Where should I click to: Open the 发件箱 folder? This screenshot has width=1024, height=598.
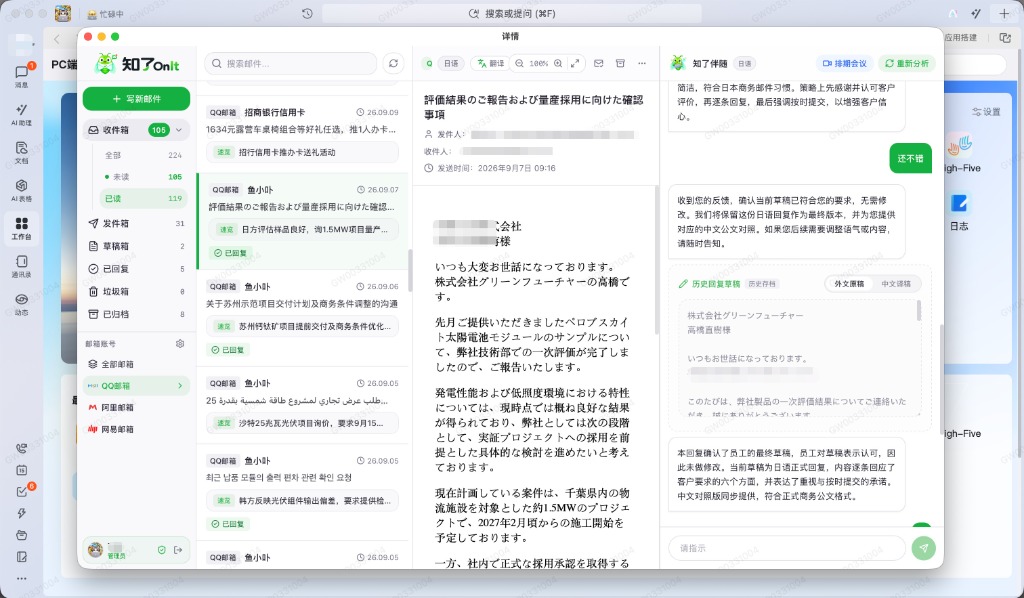136,223
